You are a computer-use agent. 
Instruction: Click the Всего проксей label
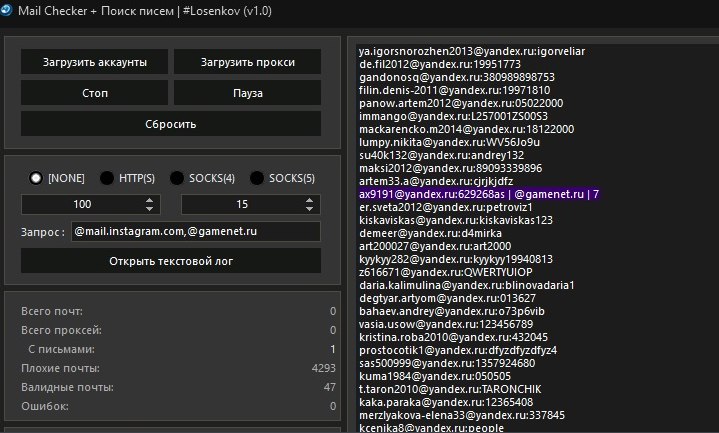point(61,330)
